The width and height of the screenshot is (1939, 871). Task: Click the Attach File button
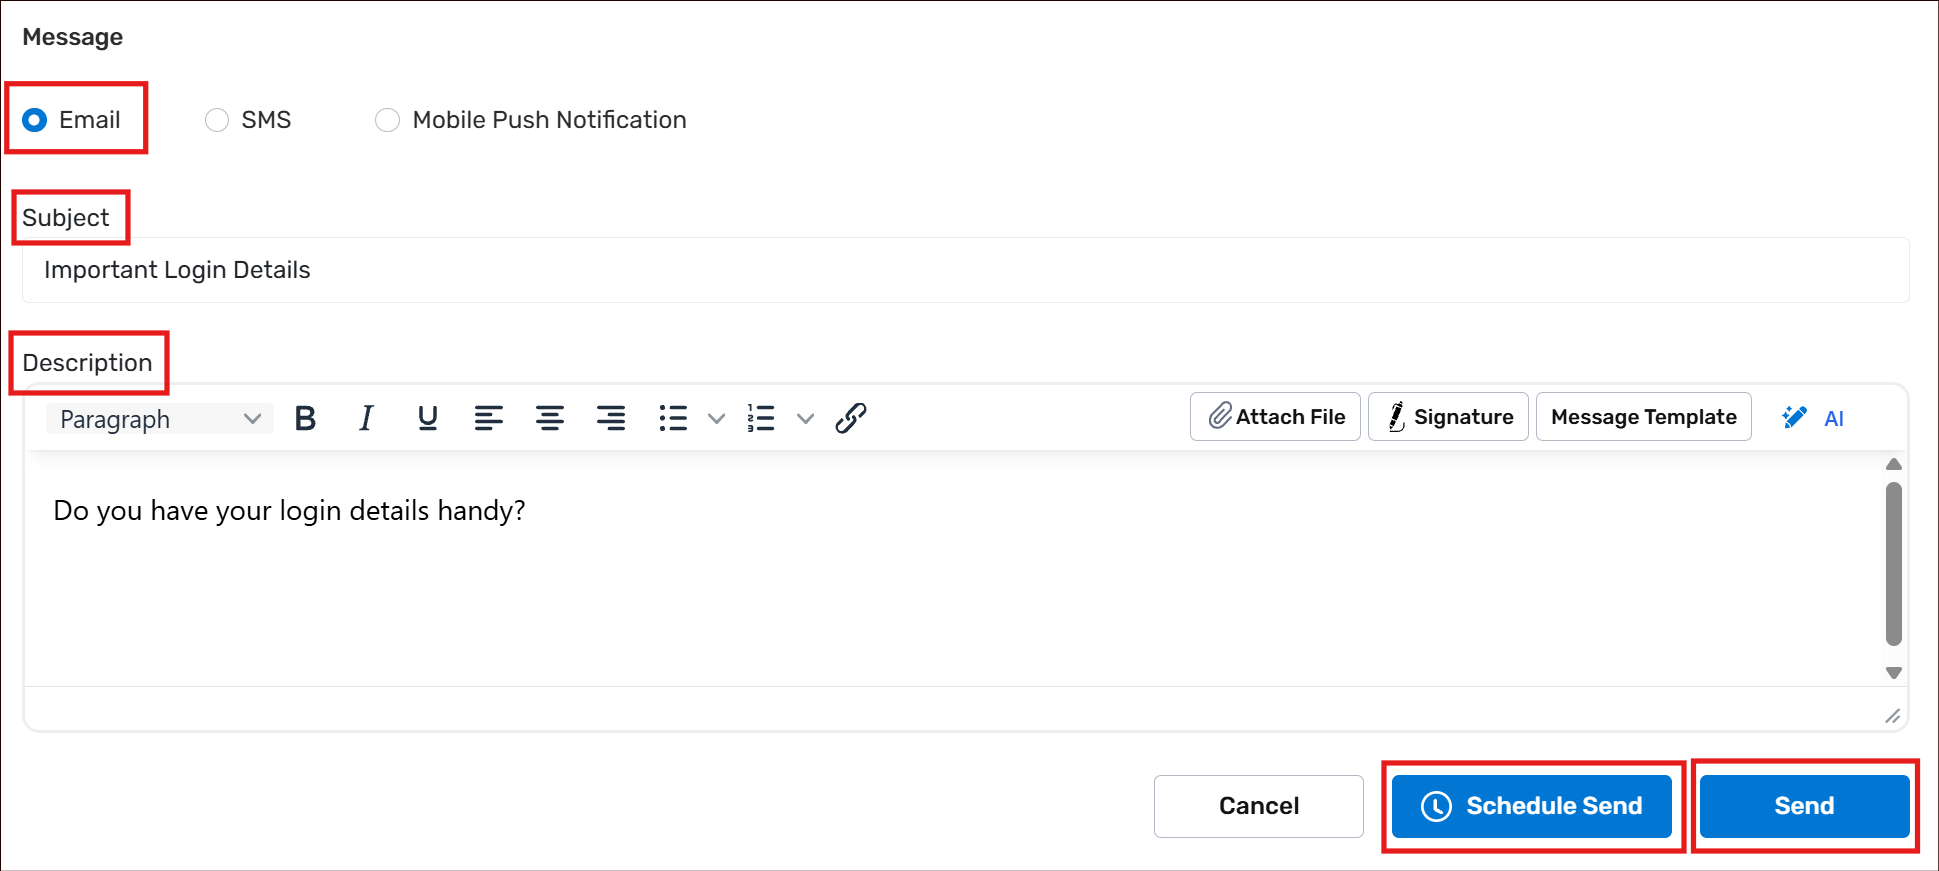pyautogui.click(x=1275, y=417)
